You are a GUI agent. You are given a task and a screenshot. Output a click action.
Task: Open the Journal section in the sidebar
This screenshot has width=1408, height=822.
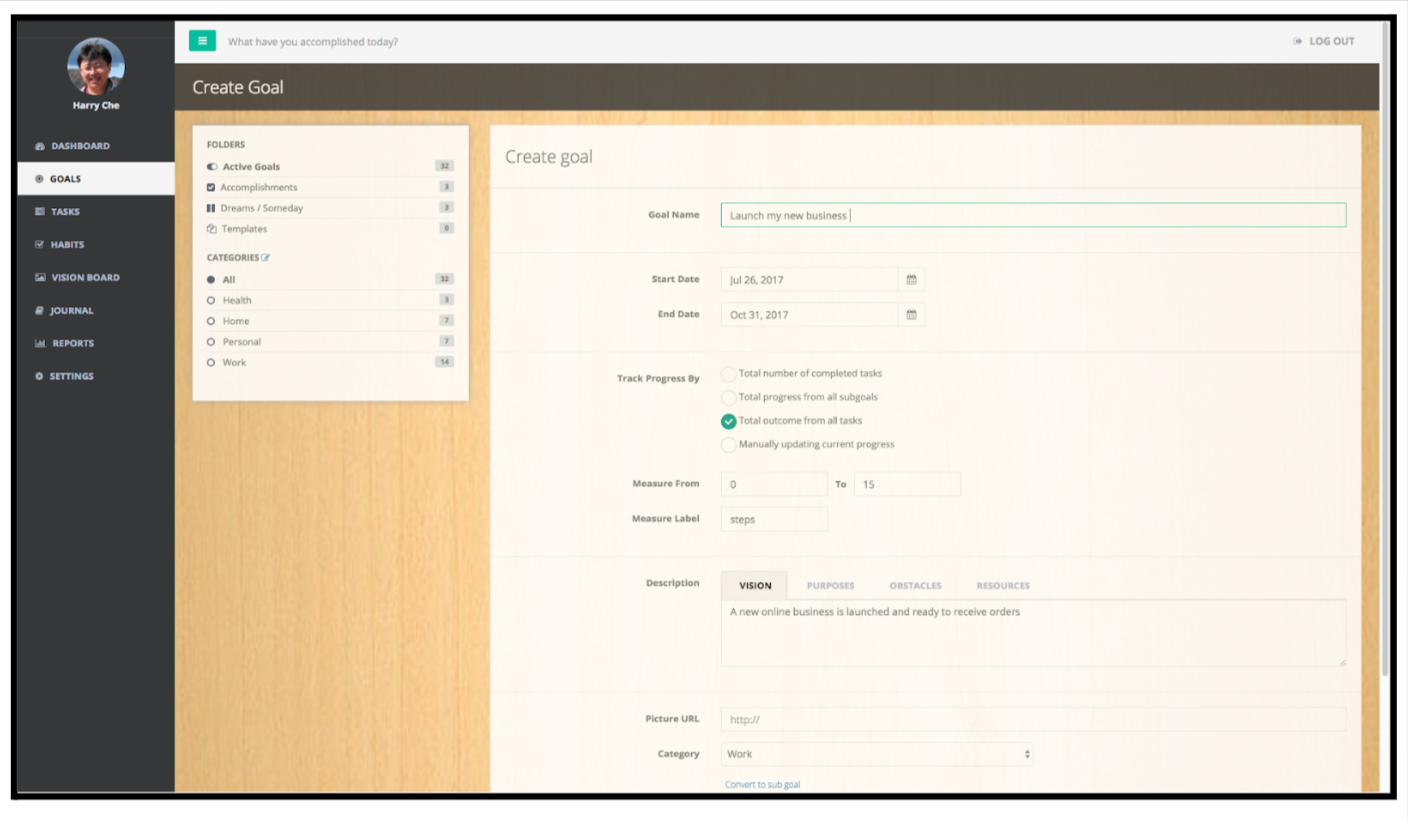click(71, 311)
